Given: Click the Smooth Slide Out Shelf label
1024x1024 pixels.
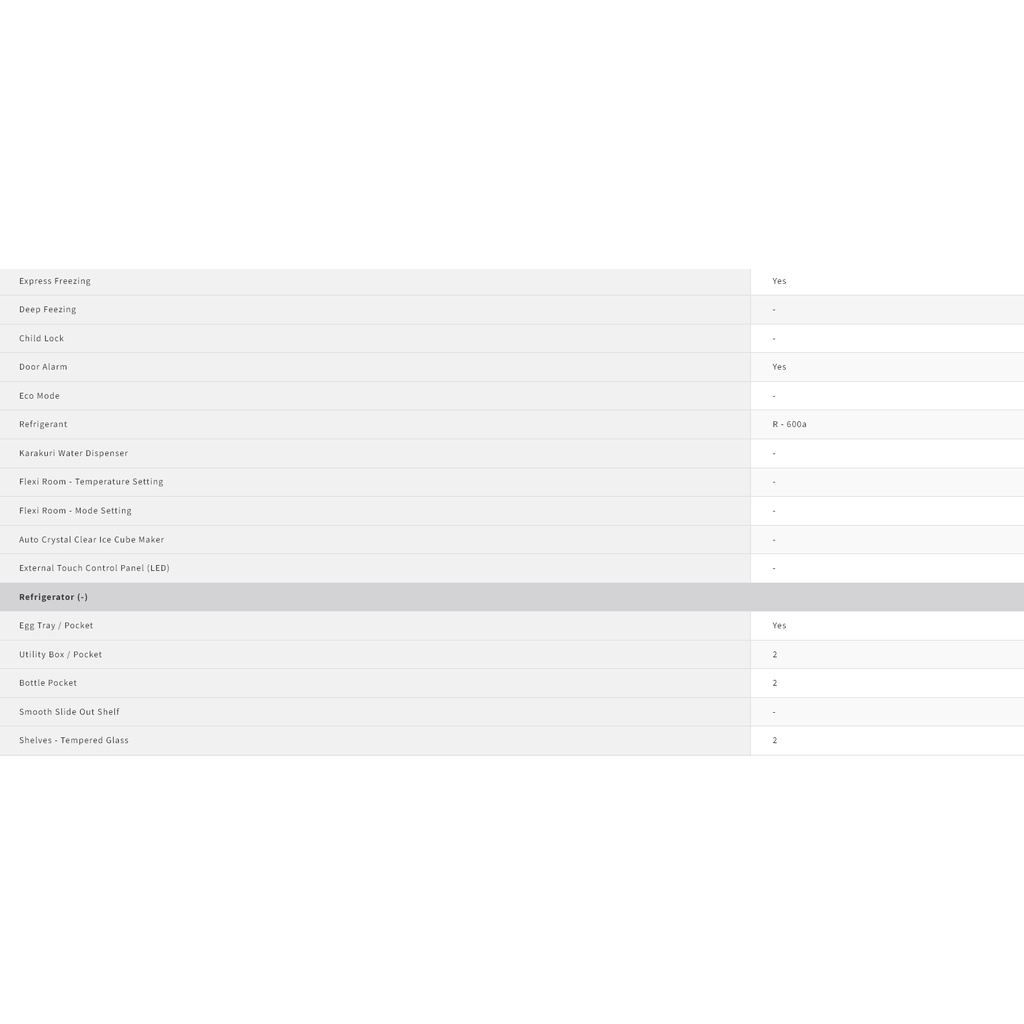Looking at the screenshot, I should pos(70,712).
